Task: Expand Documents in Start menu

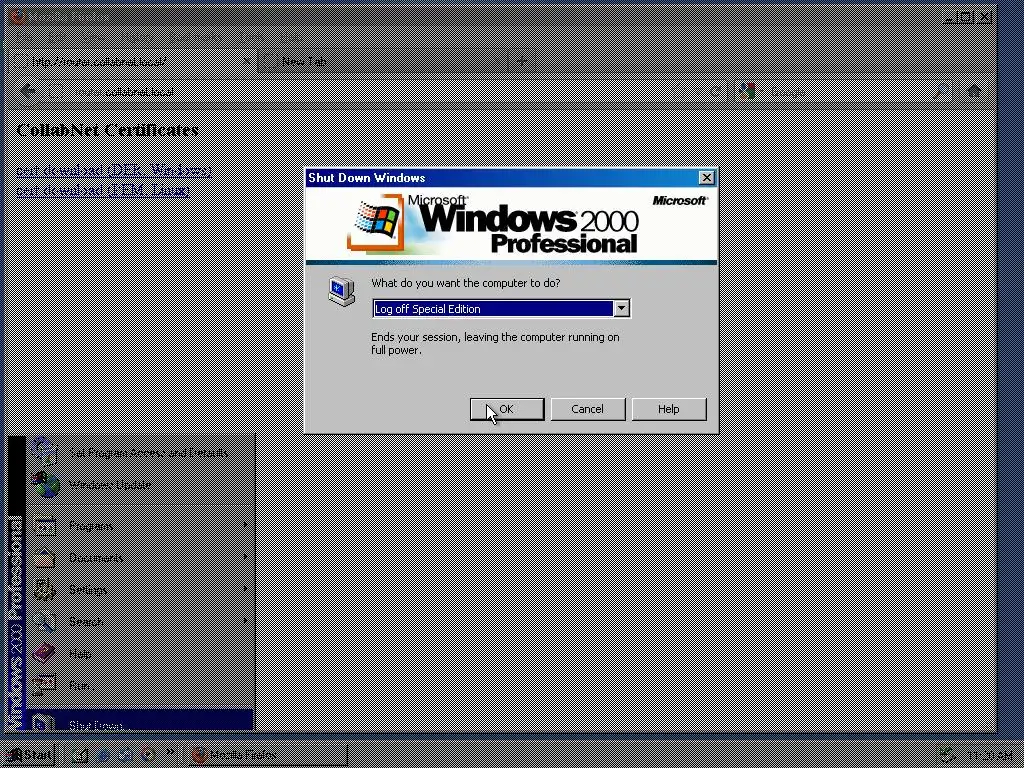Action: pyautogui.click(x=140, y=558)
